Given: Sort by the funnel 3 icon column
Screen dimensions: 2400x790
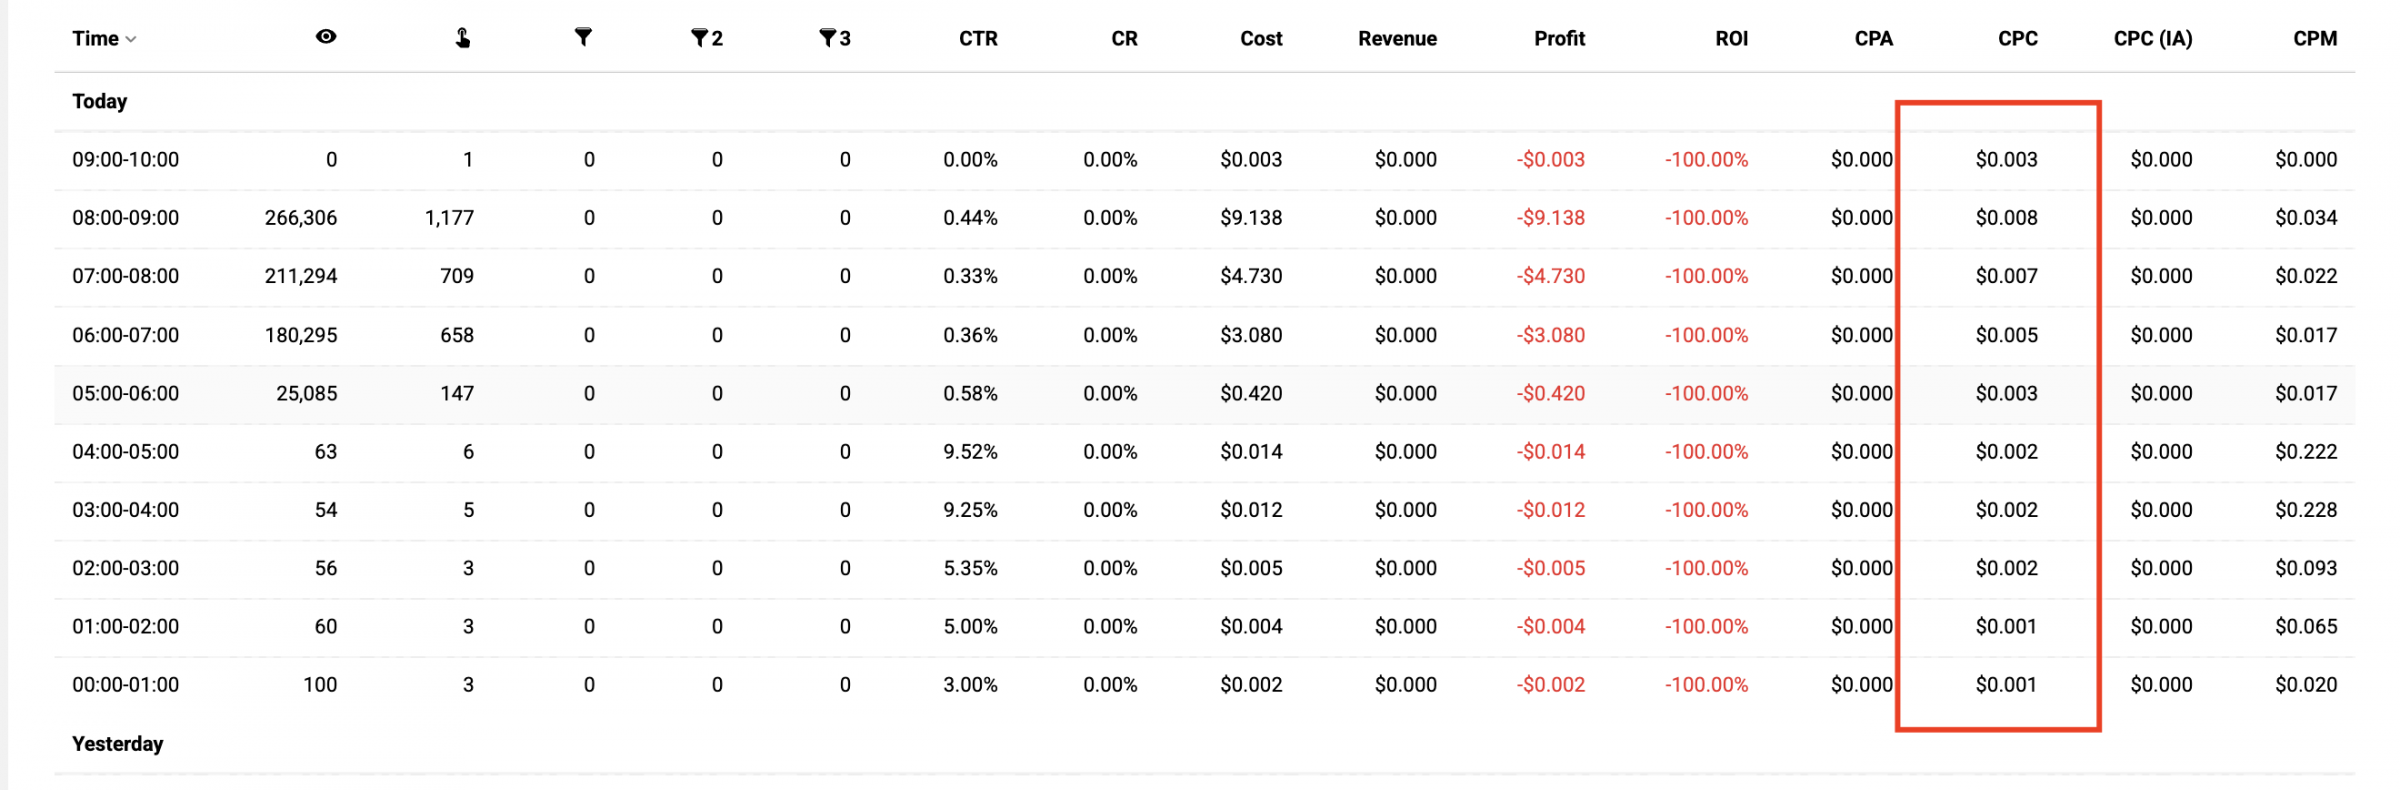Looking at the screenshot, I should (835, 38).
